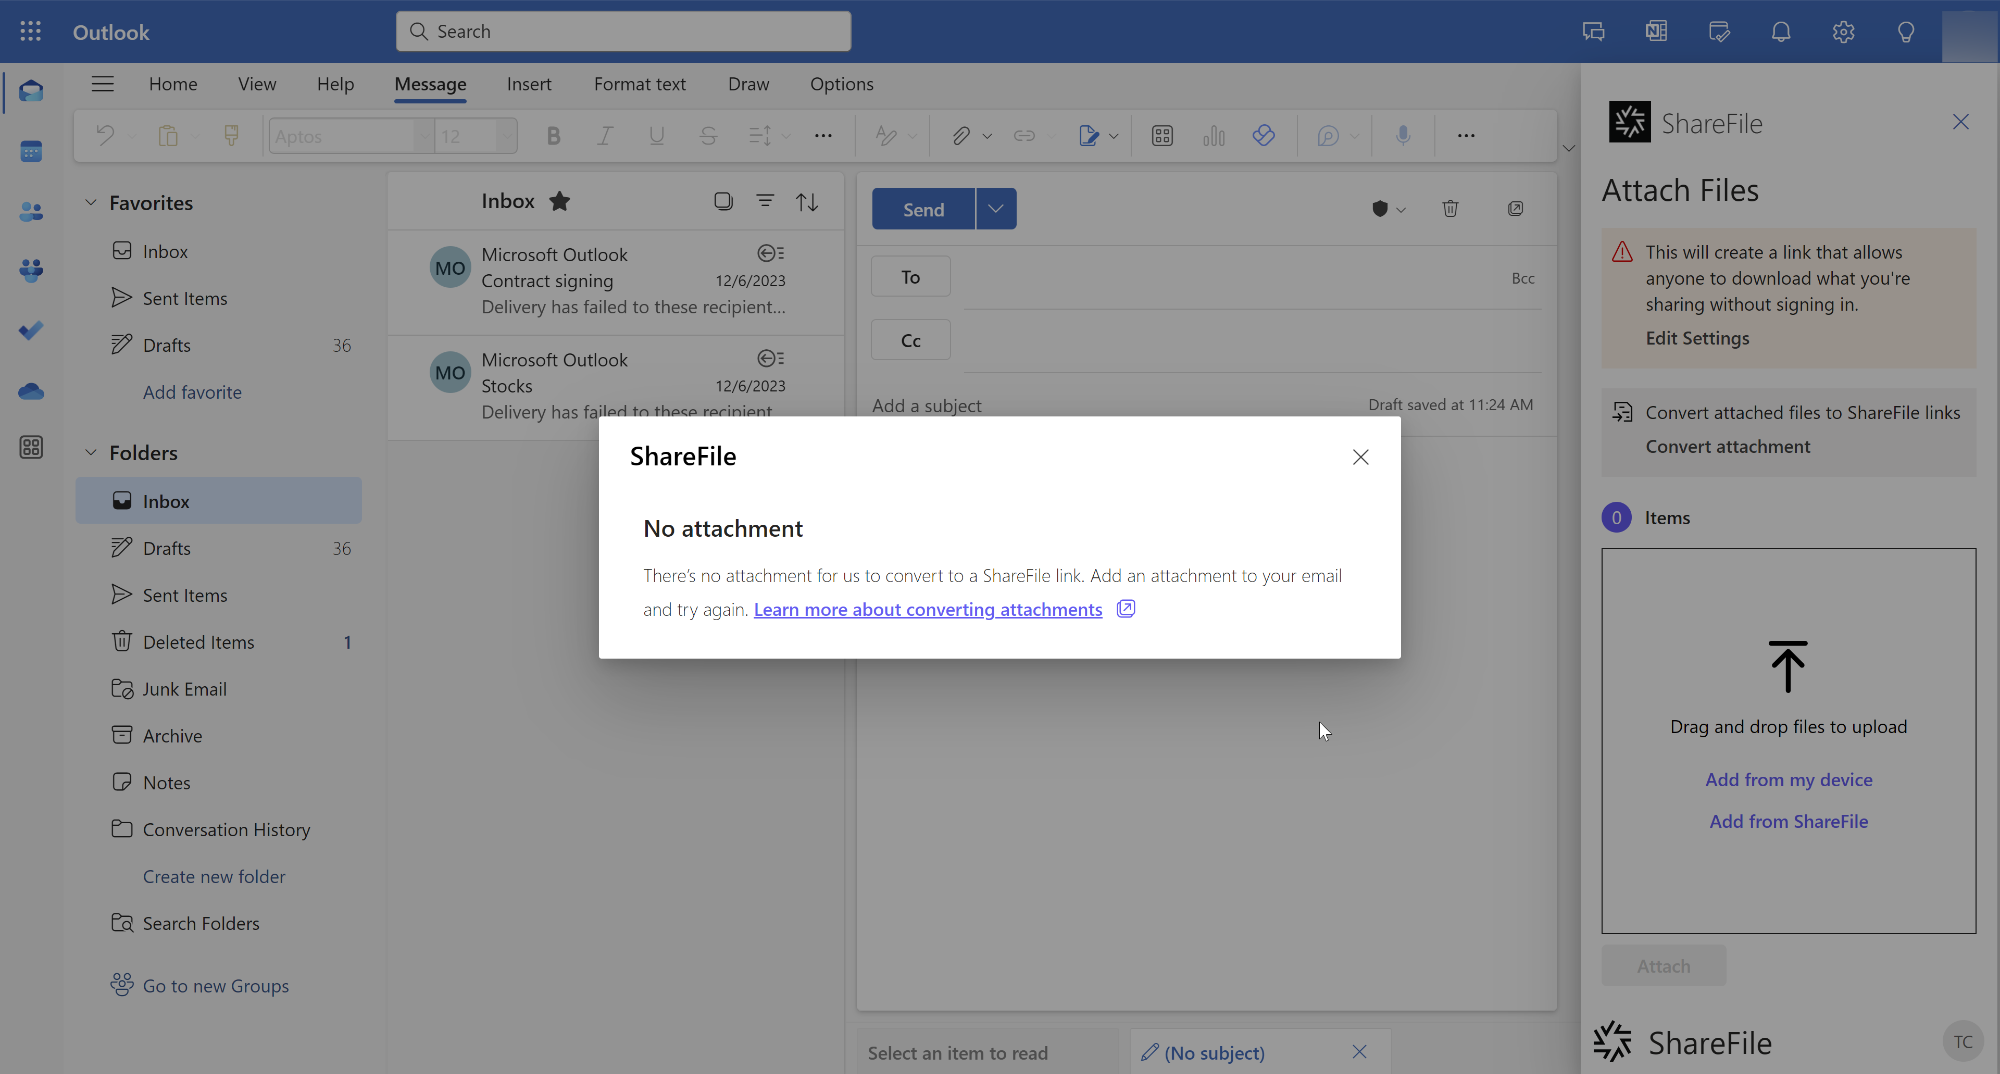This screenshot has height=1074, width=2000.
Task: Open the attach file dropdown arrow
Action: click(987, 136)
